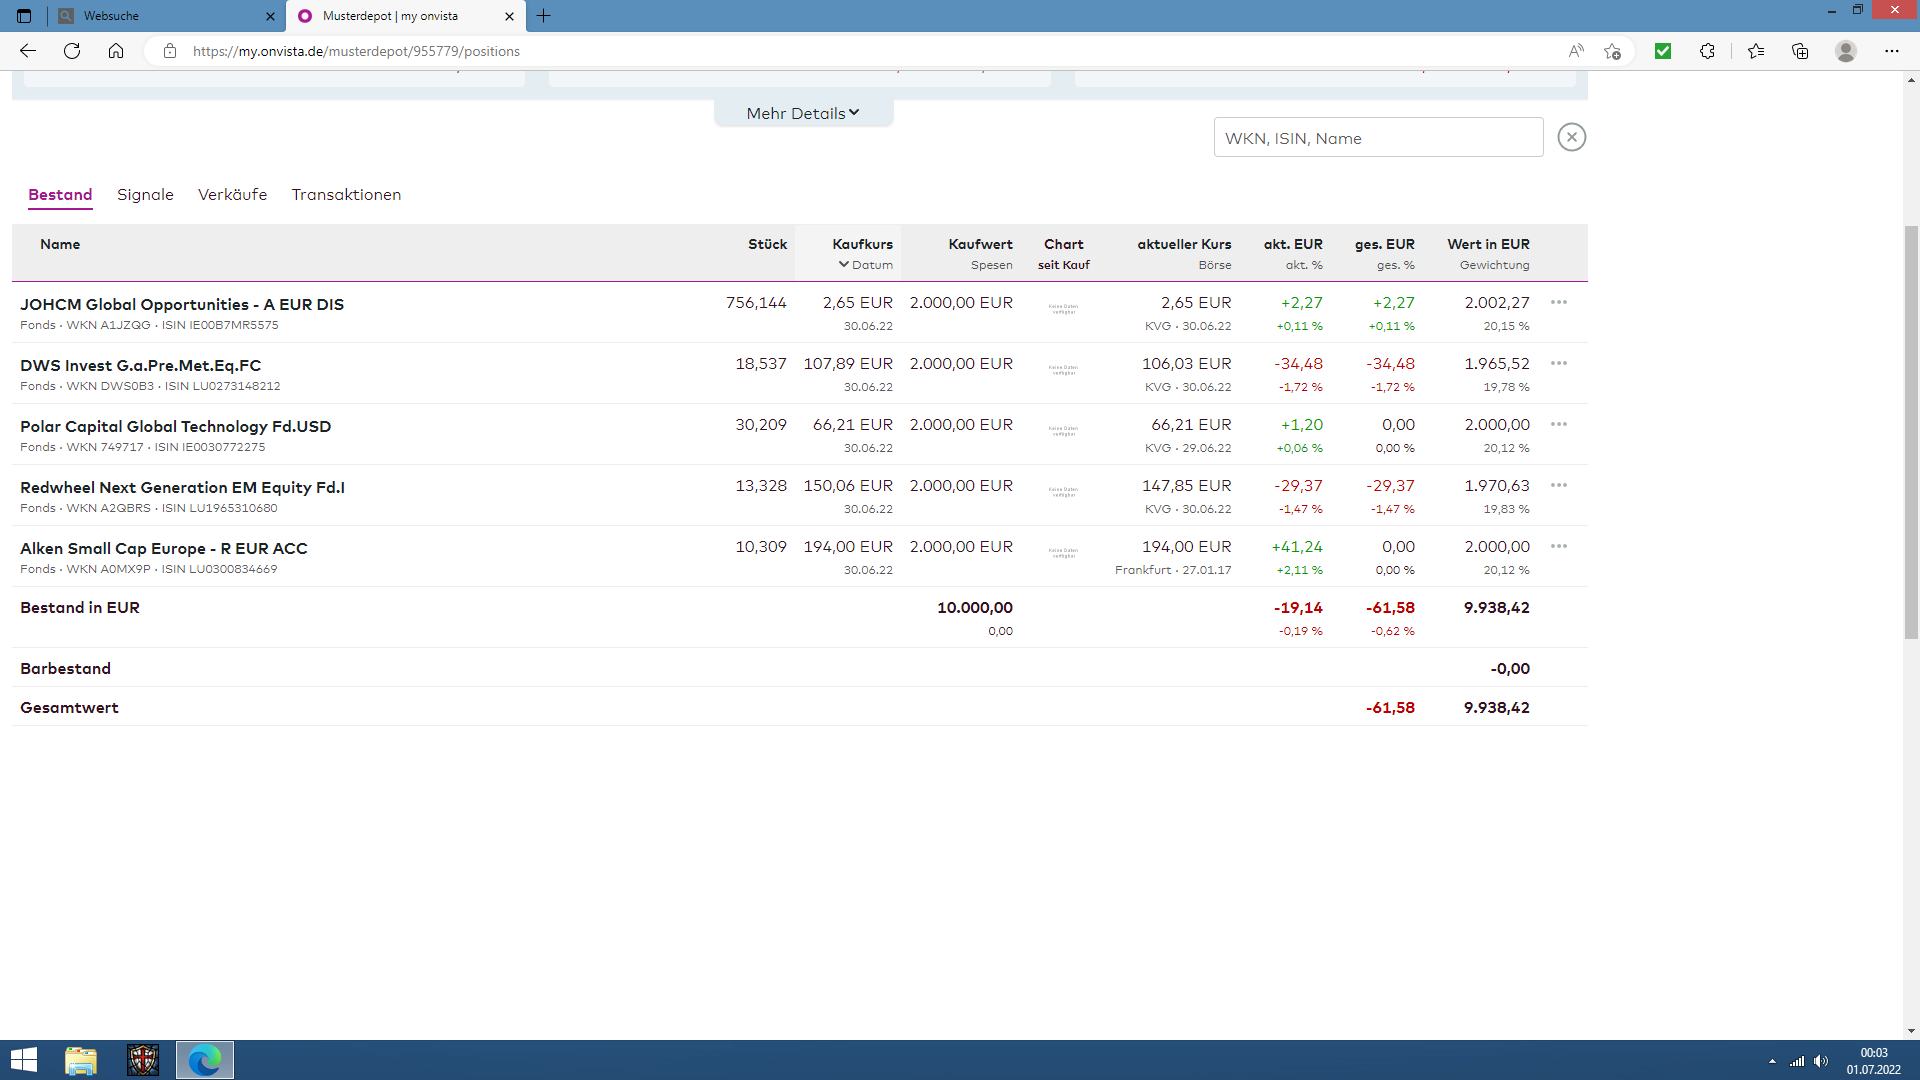Open the Verkäufe tab
This screenshot has width=1920, height=1080.
(232, 194)
